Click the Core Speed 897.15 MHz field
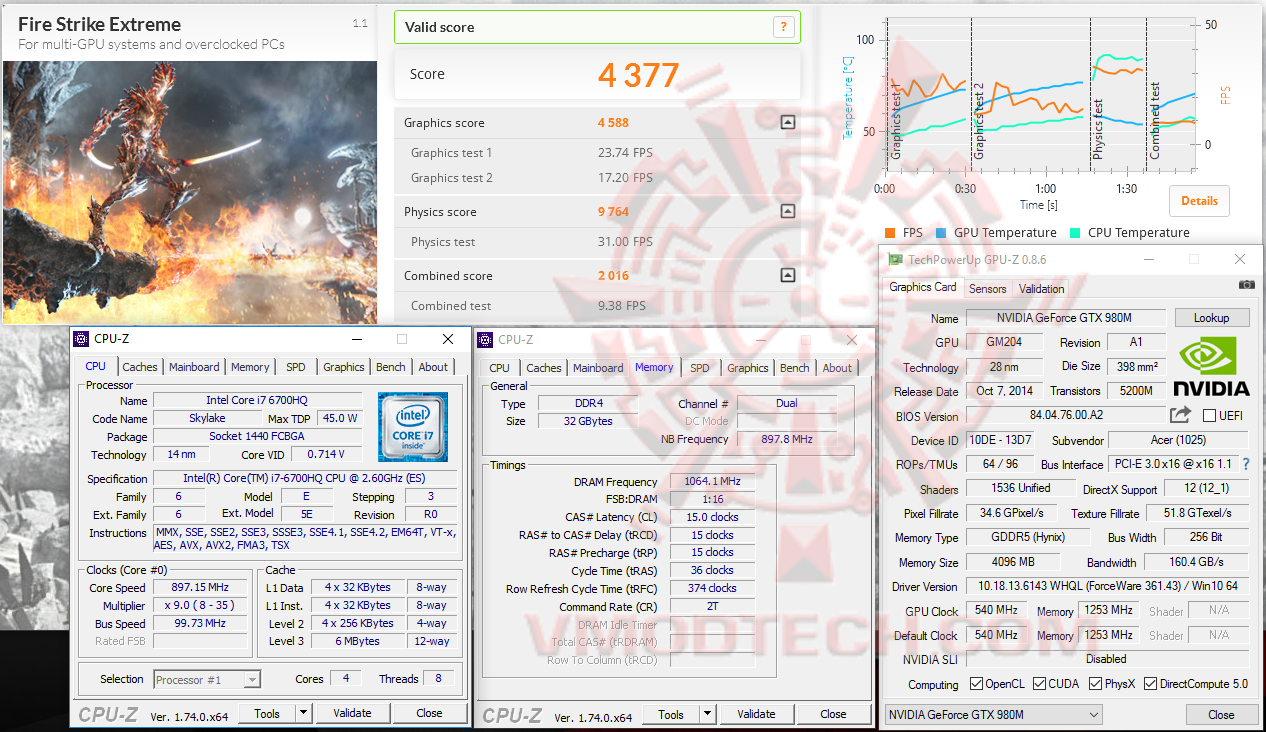 click(199, 587)
